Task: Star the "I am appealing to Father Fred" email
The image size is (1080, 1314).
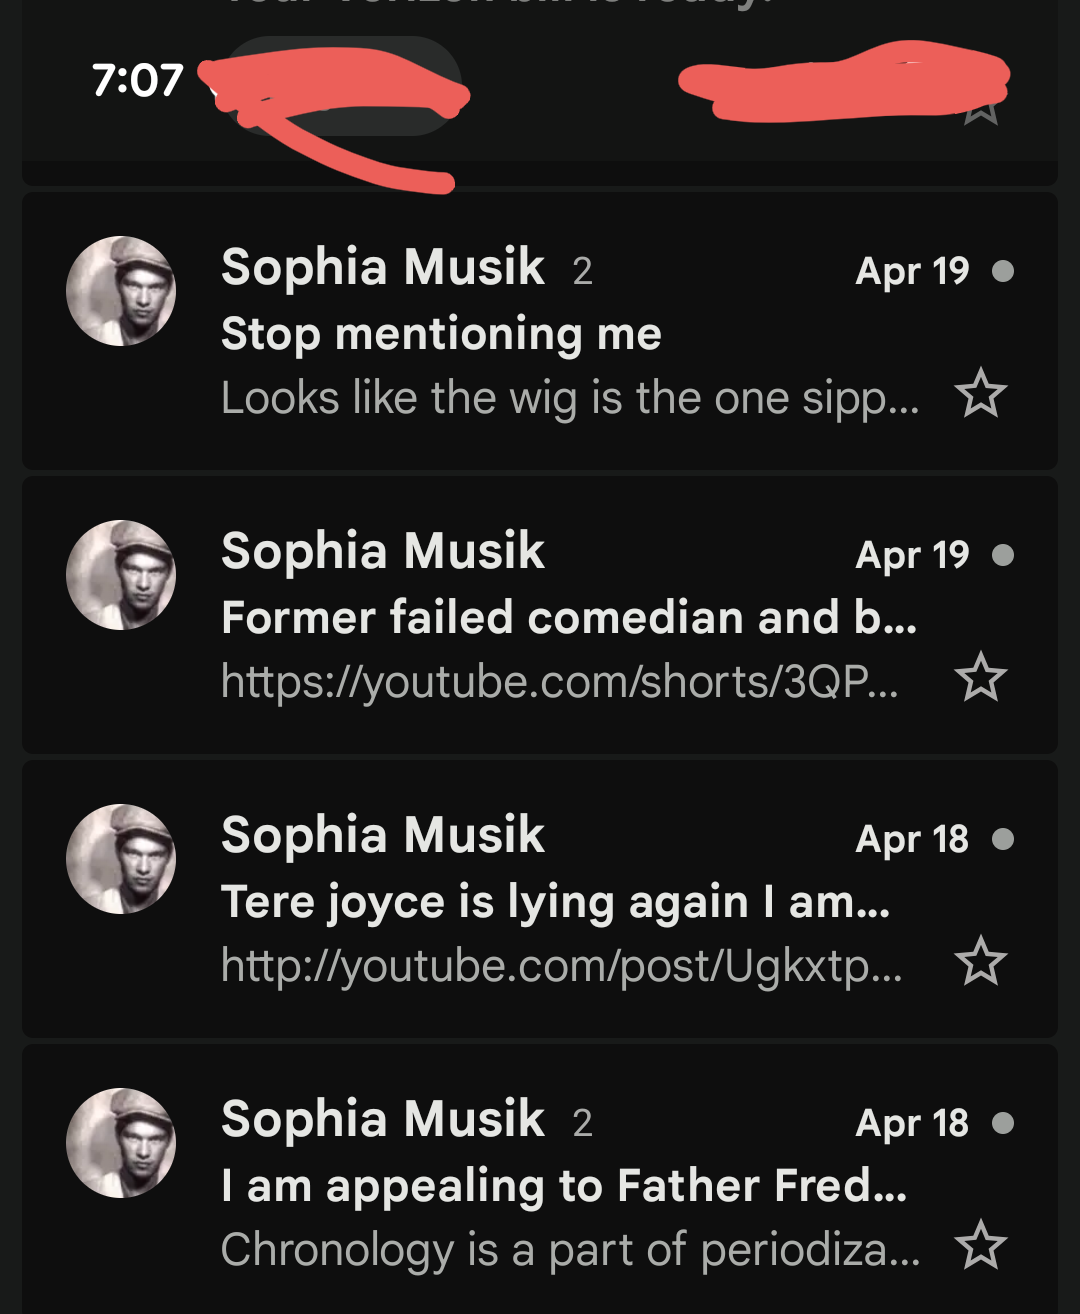Action: pos(980,1245)
